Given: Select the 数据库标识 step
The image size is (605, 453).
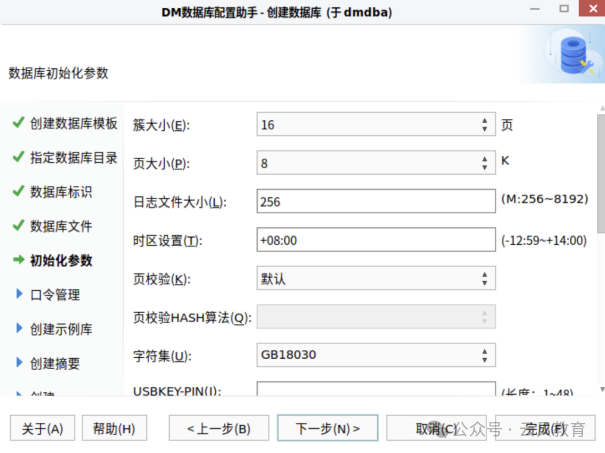Looking at the screenshot, I should (61, 192).
